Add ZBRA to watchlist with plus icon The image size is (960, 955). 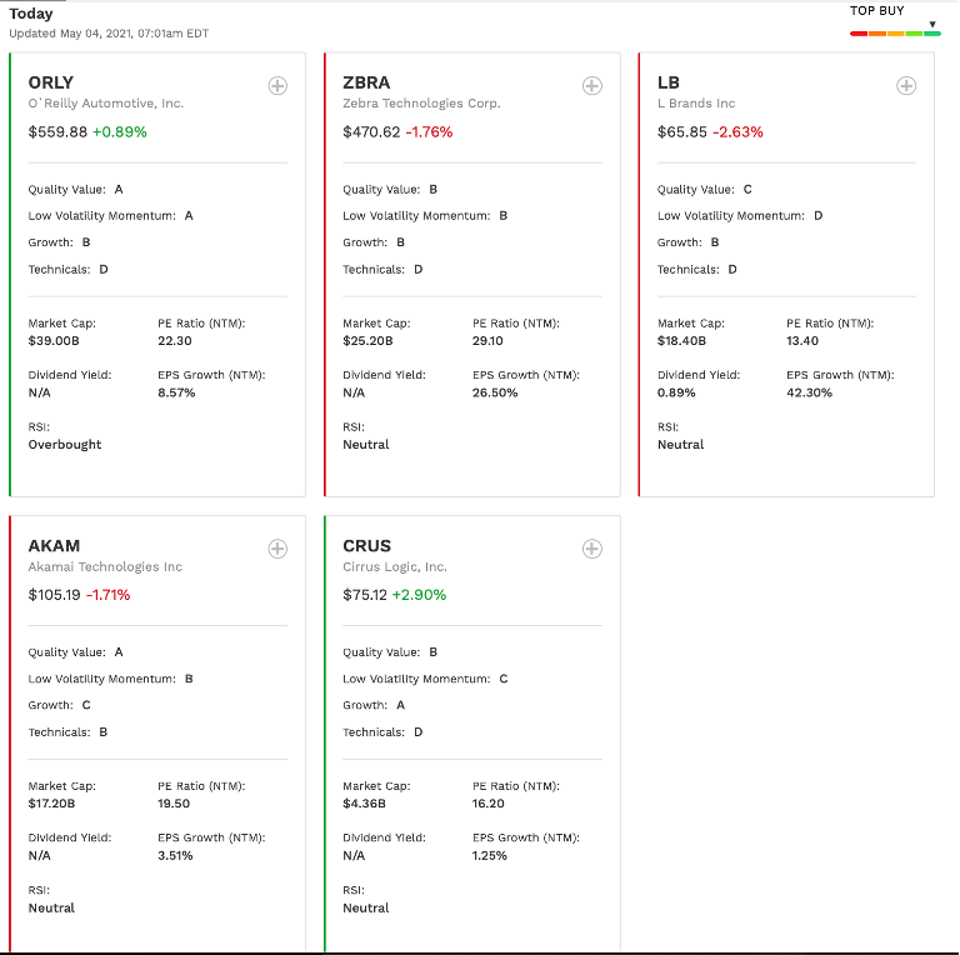coord(592,86)
